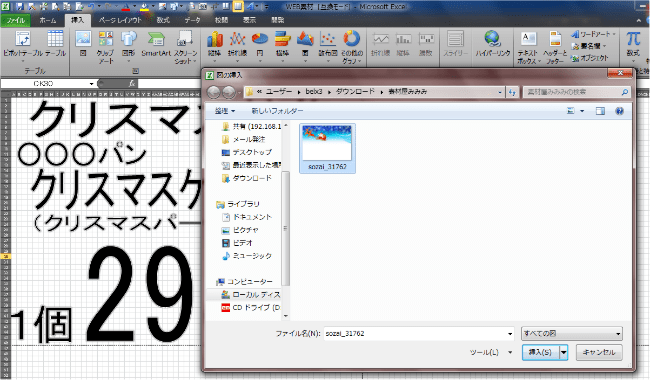Viewport: 650px width, 380px height.
Task: Click the fill color bucket in Quick Access
Action: point(144,7)
